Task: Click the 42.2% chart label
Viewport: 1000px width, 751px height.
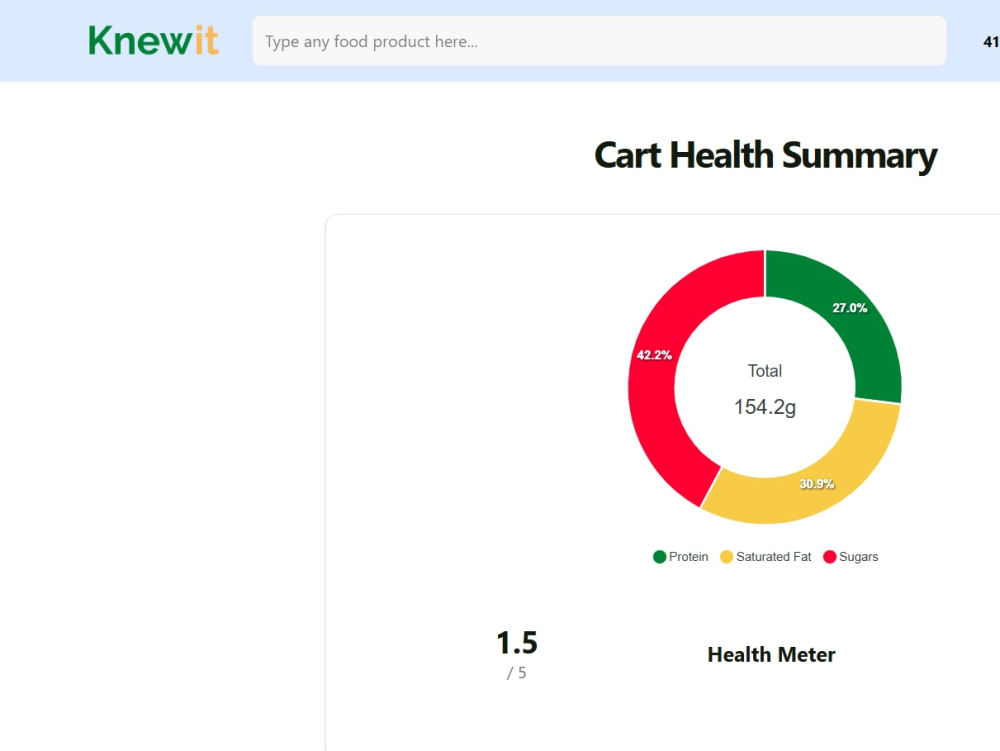Action: 654,355
